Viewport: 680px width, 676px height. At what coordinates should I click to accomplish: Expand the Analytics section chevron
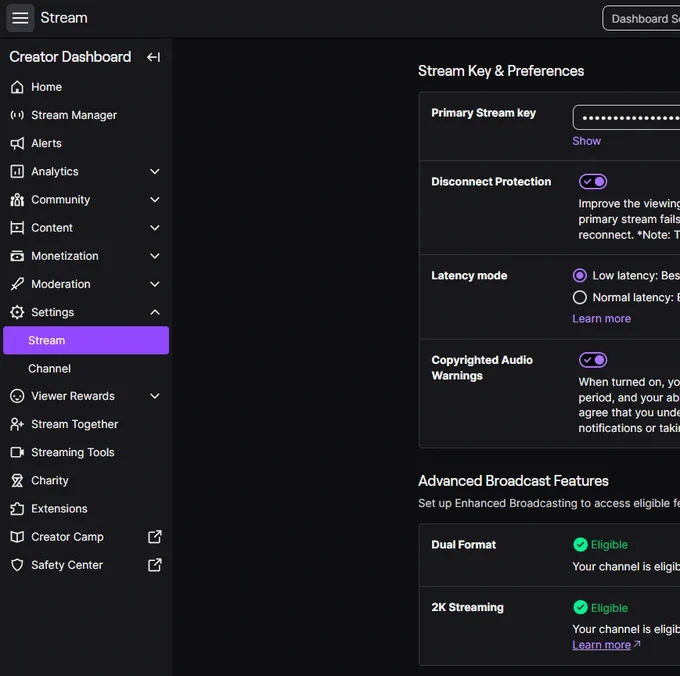(x=155, y=172)
